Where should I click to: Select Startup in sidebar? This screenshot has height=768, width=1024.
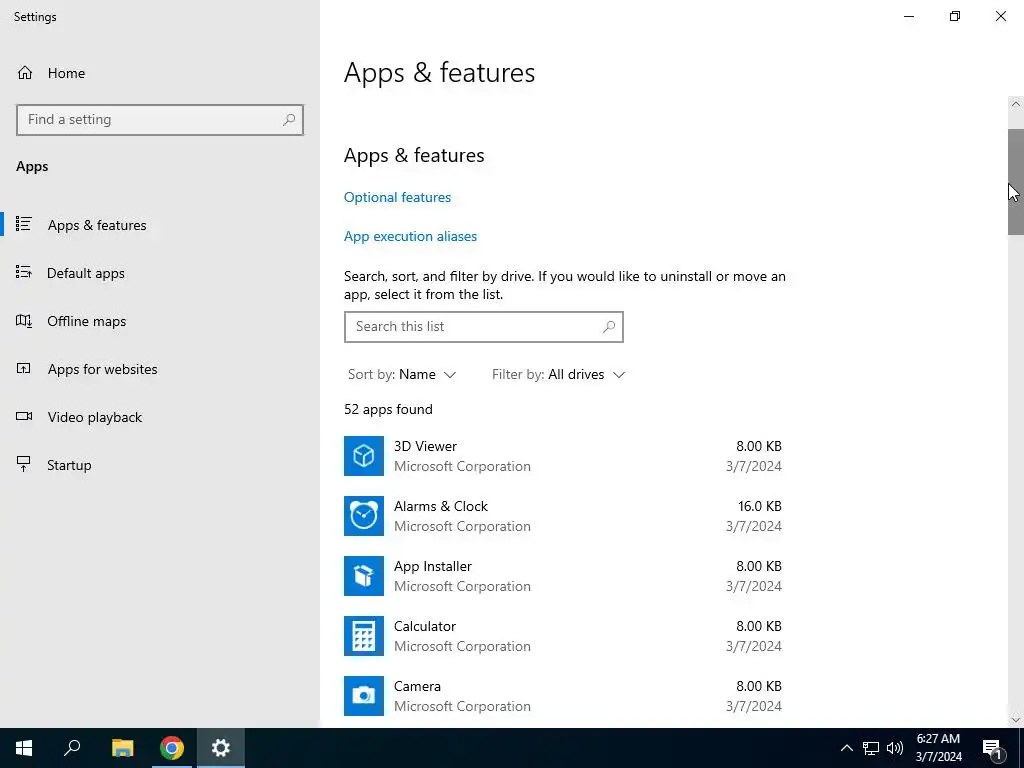[x=160, y=465]
